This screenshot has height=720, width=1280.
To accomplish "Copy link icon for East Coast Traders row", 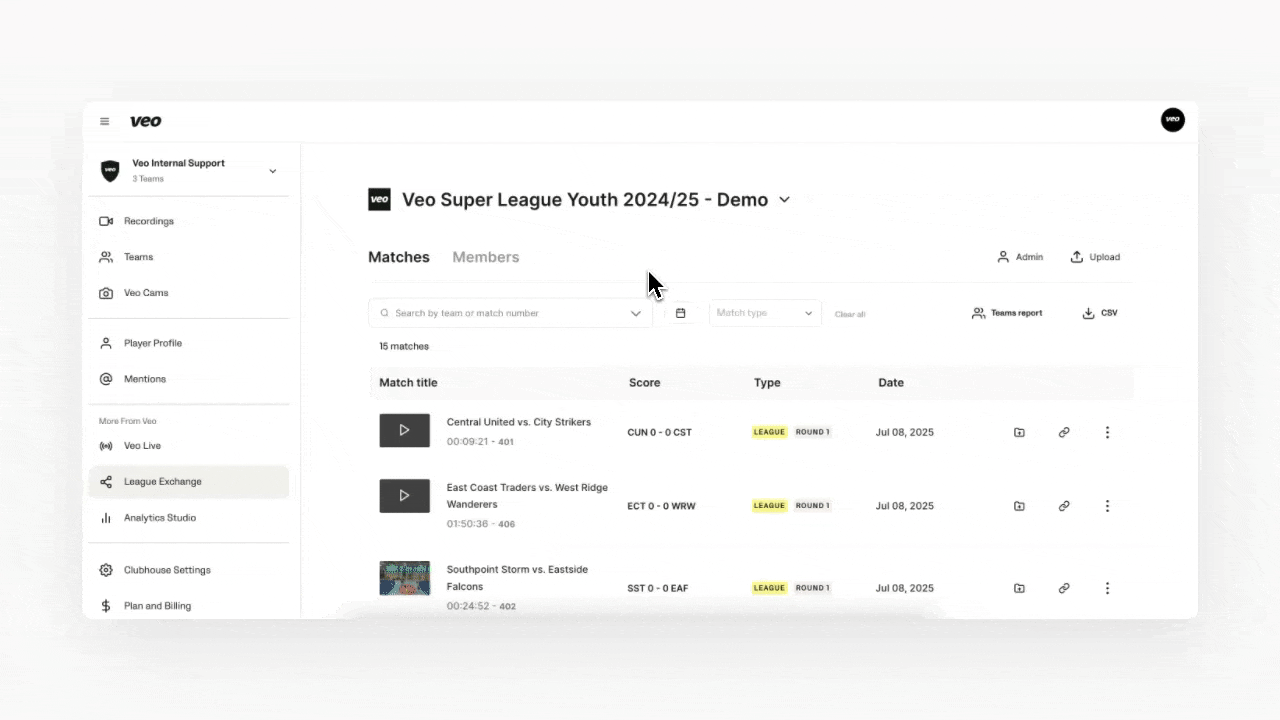I will (x=1064, y=506).
